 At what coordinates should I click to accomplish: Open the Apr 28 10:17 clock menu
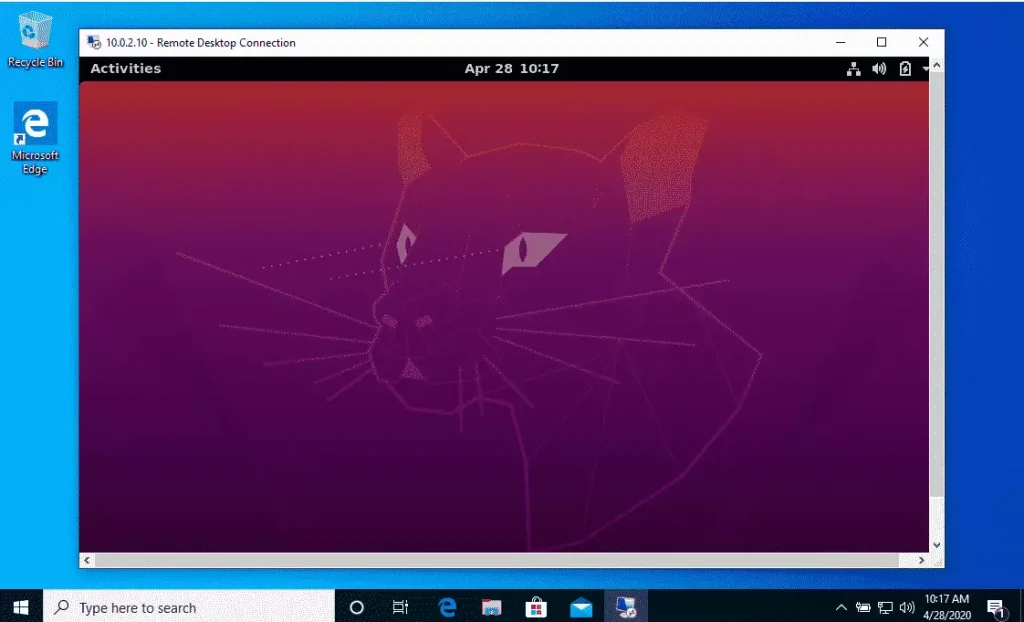pyautogui.click(x=511, y=69)
